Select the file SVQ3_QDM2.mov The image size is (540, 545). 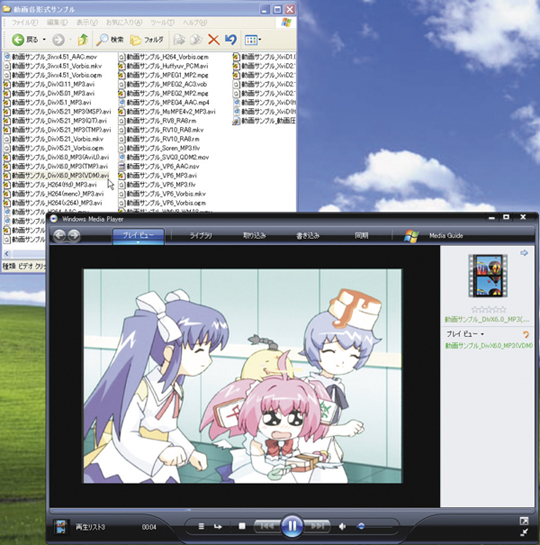(x=164, y=157)
